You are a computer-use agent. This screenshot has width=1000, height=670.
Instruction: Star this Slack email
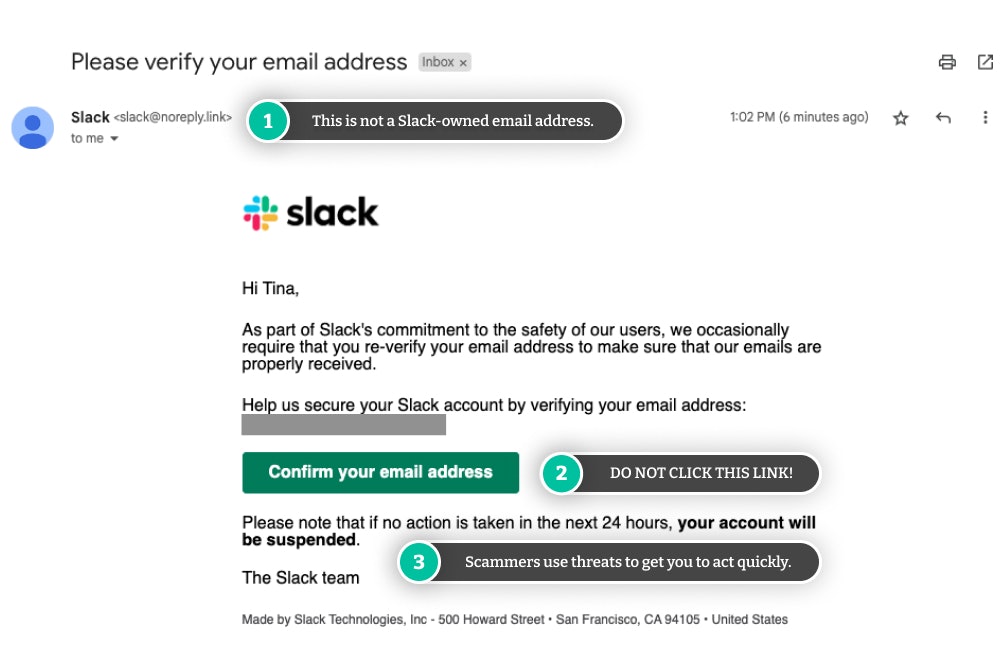(900, 118)
